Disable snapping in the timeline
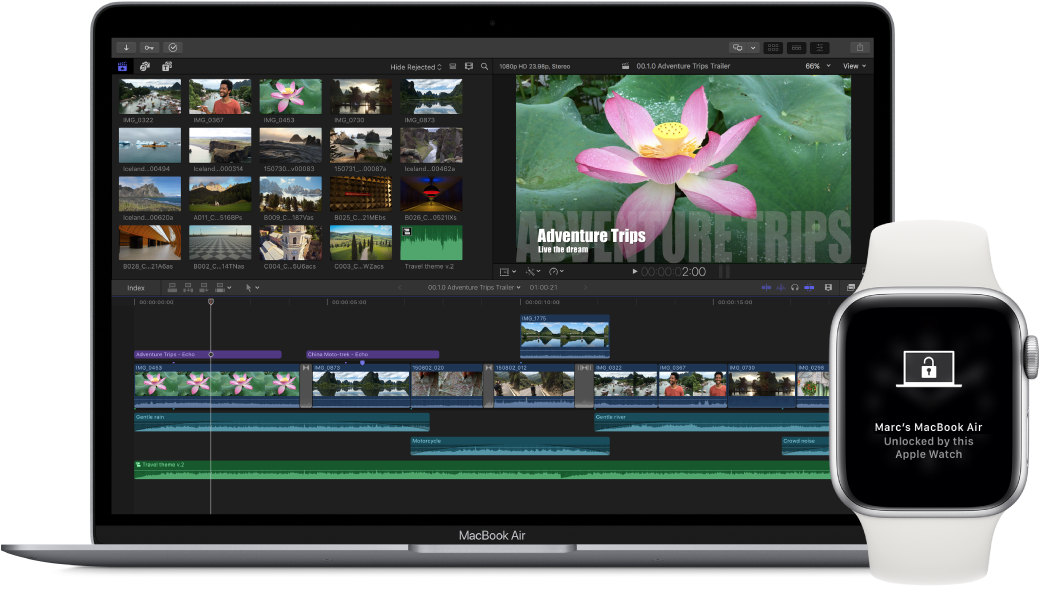 809,288
